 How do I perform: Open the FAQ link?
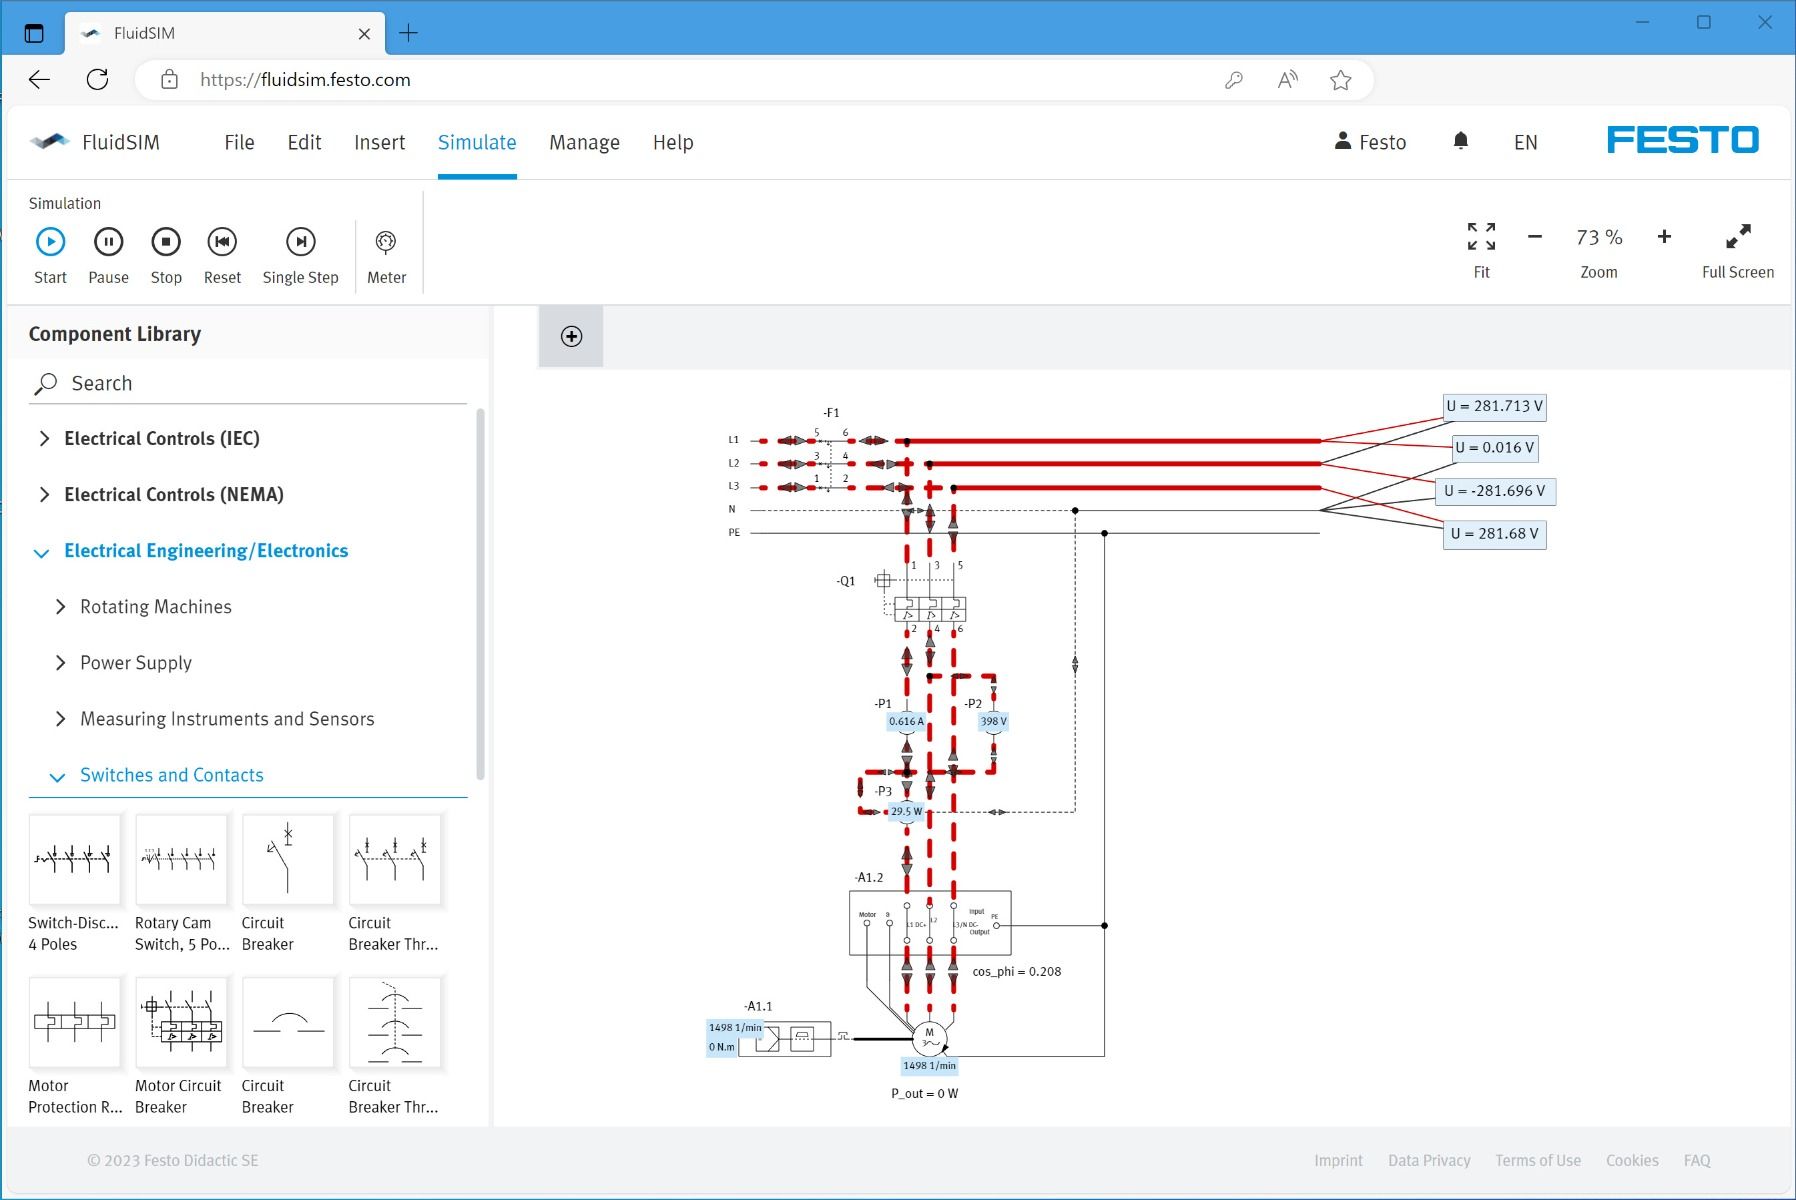click(1697, 1161)
